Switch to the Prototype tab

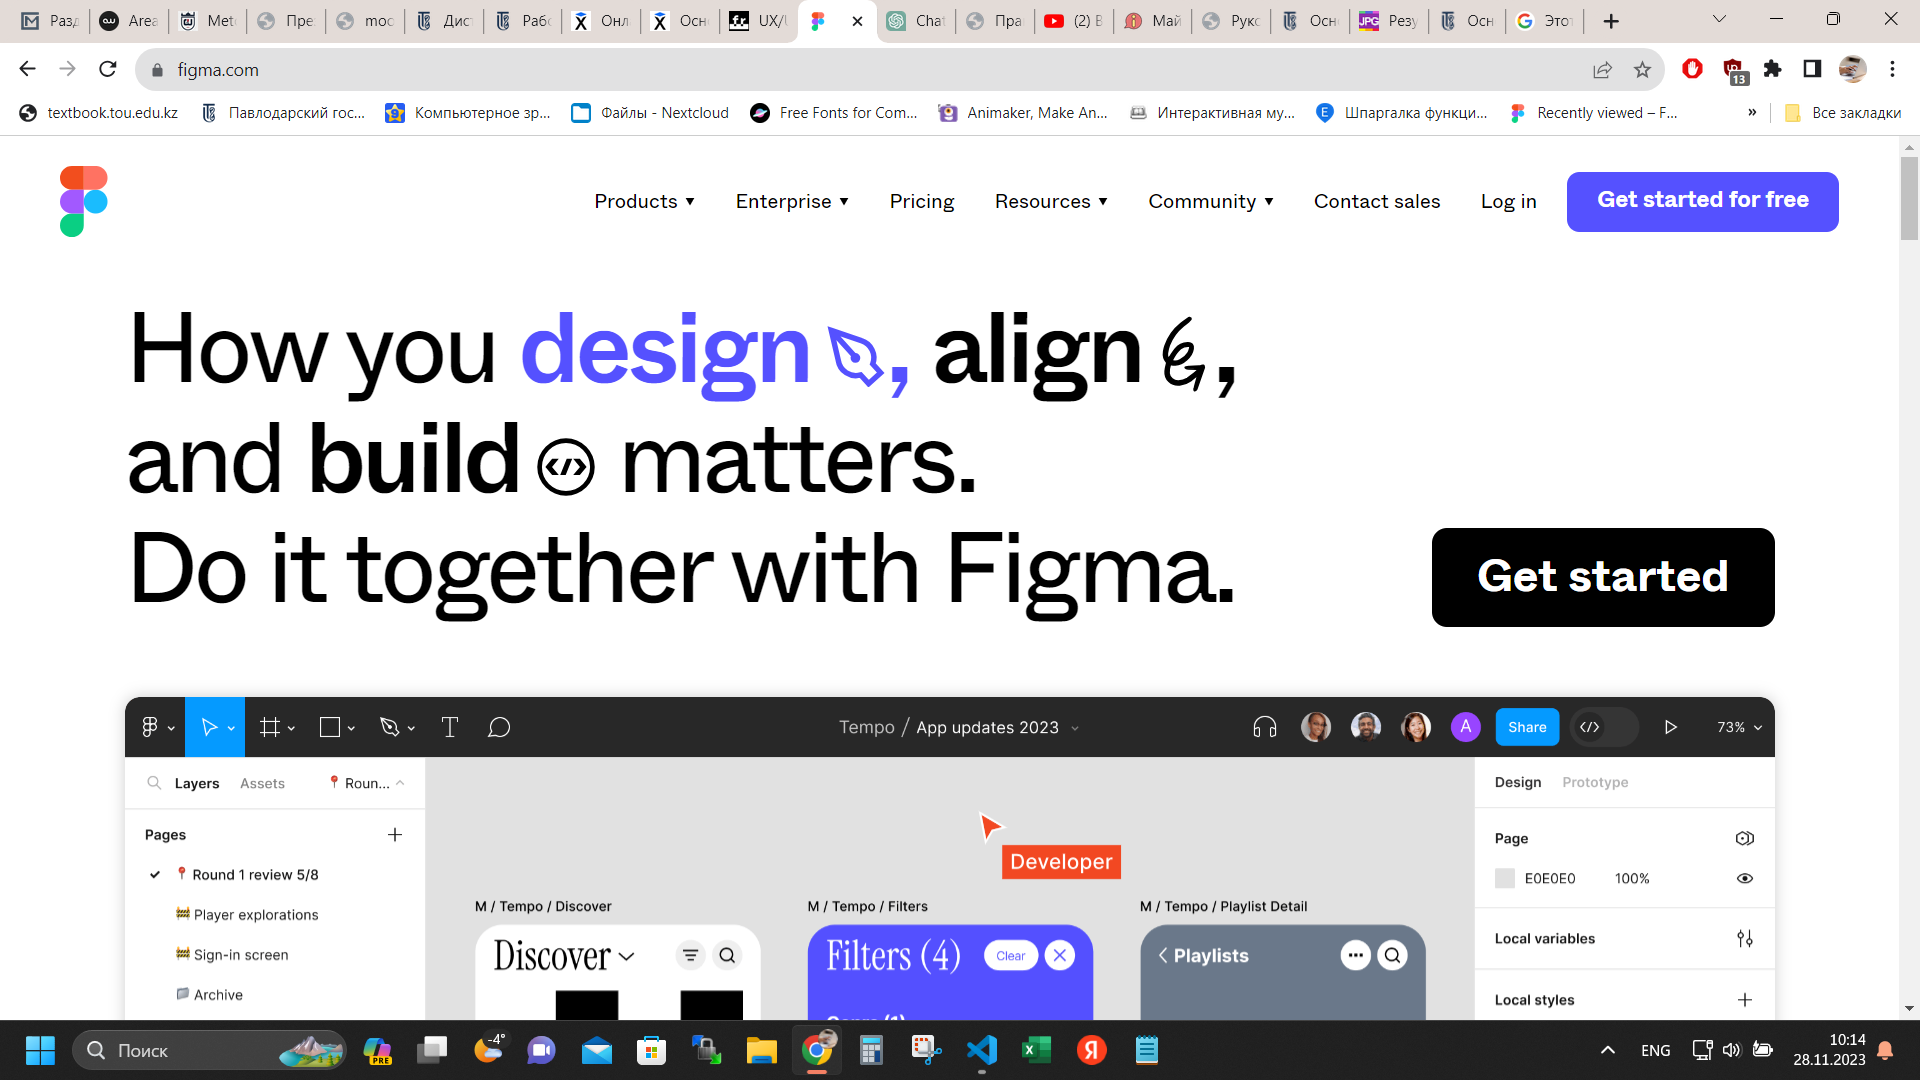click(x=1595, y=782)
